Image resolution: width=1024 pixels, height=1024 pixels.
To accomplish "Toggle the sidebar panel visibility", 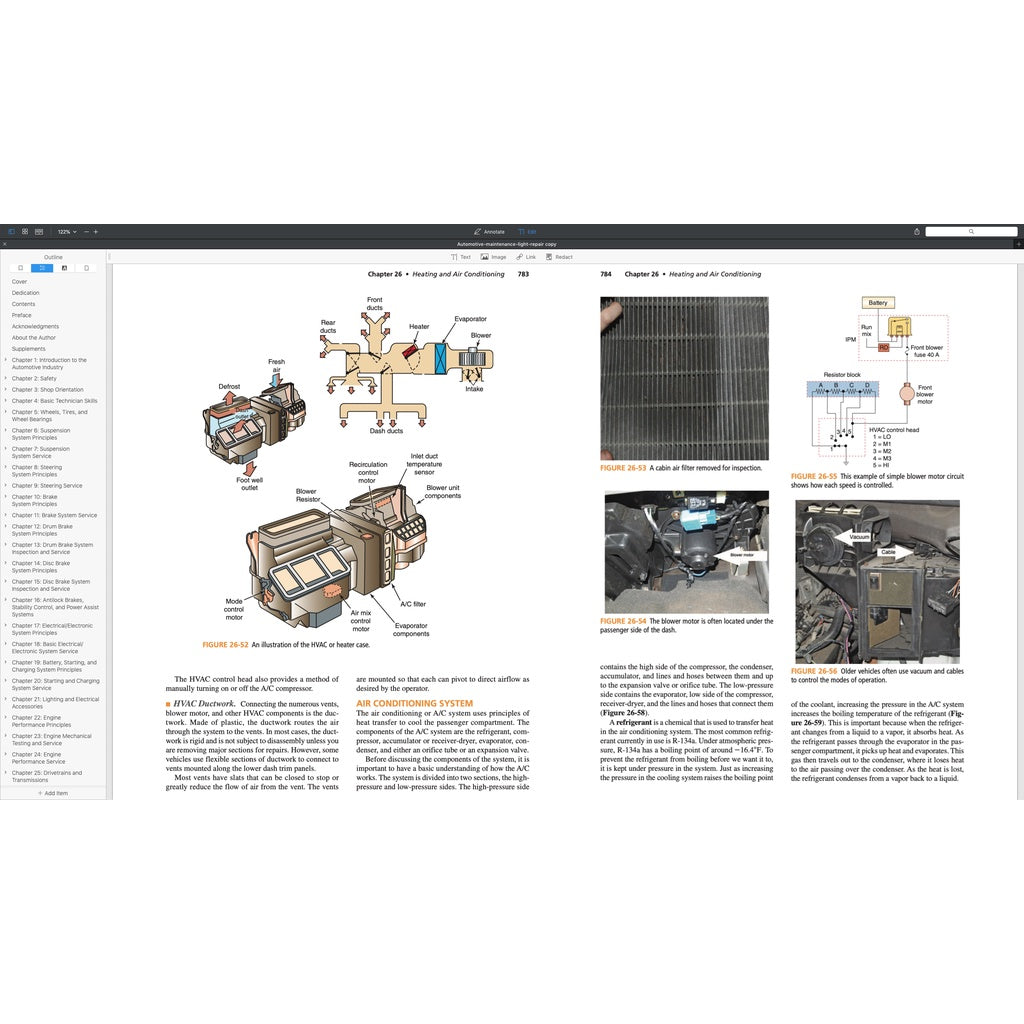I will coord(11,231).
